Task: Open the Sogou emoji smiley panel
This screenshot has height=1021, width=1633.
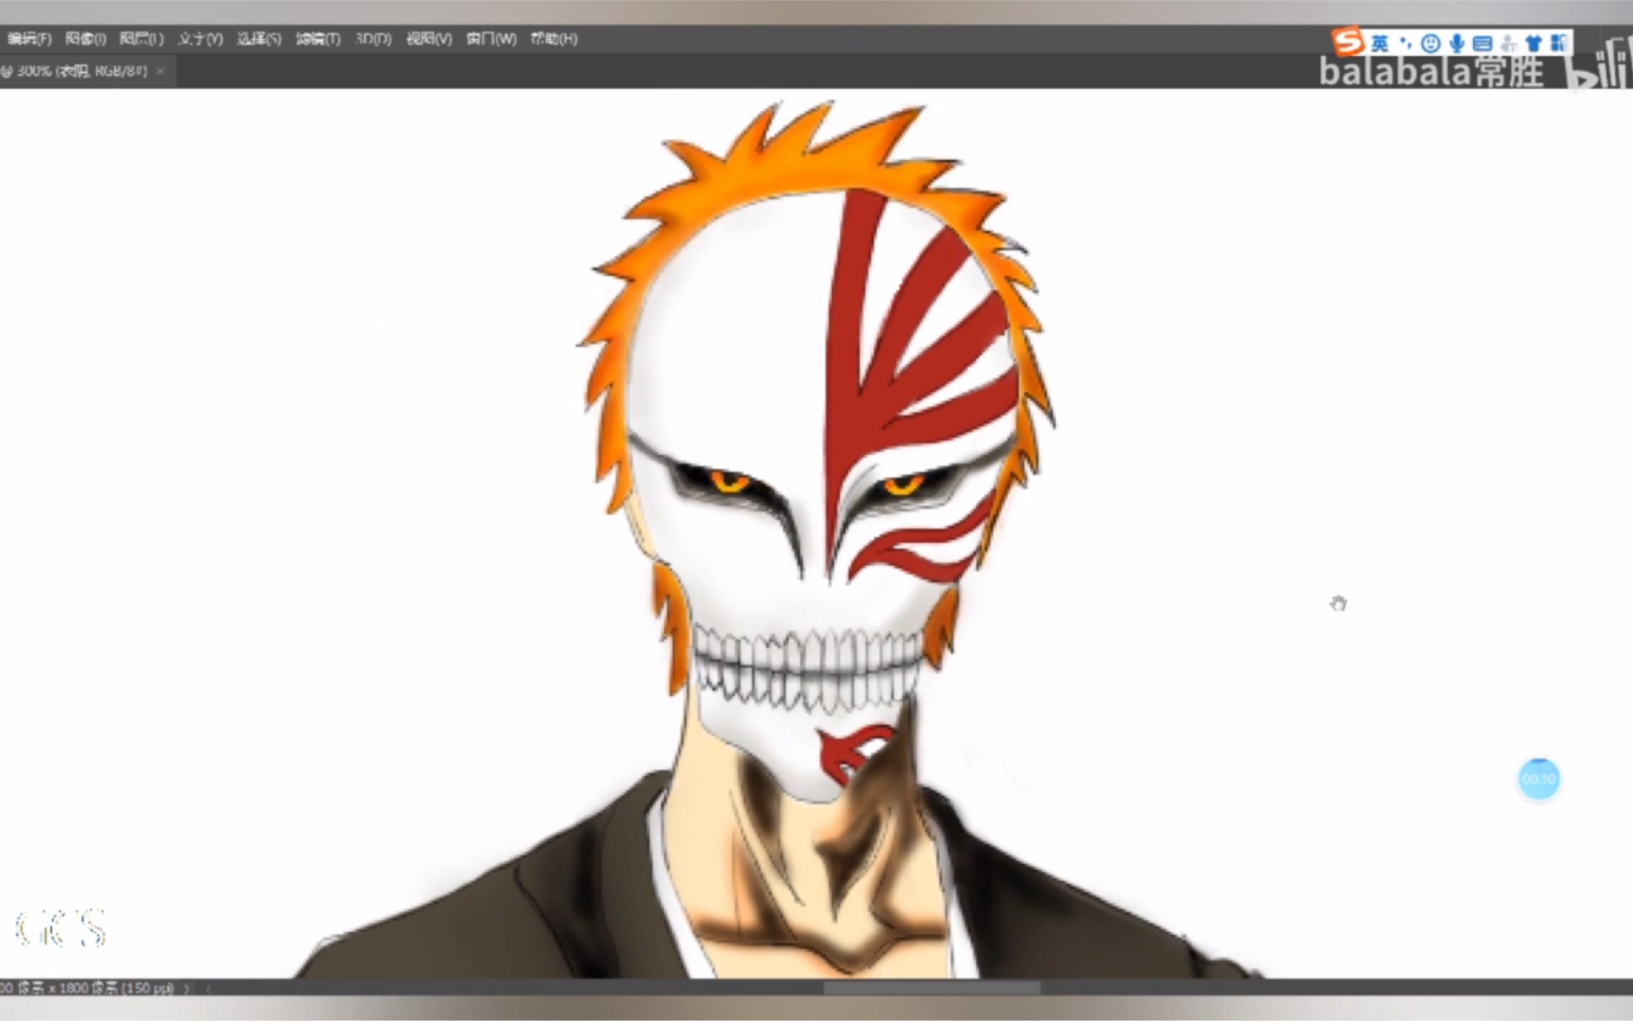Action: pos(1431,43)
